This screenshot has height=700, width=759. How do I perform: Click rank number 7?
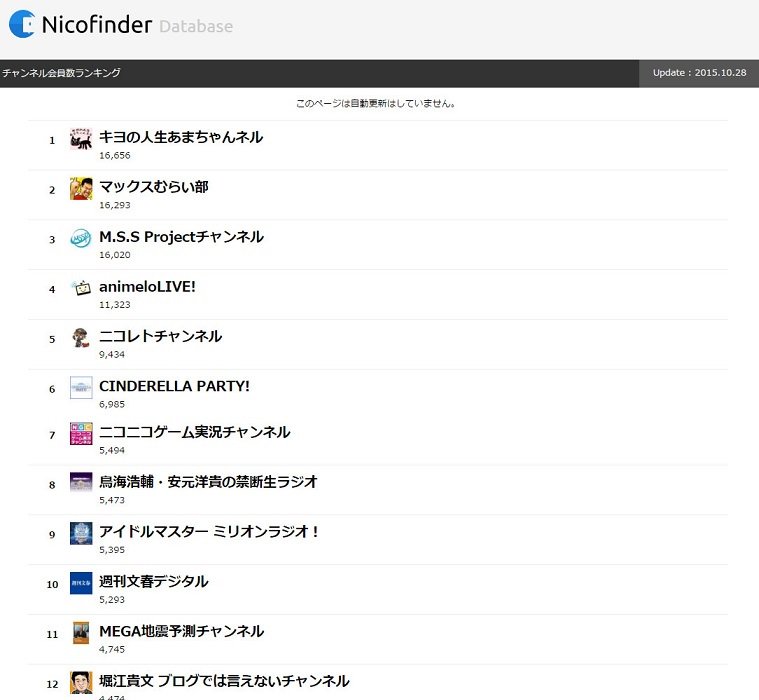point(52,435)
